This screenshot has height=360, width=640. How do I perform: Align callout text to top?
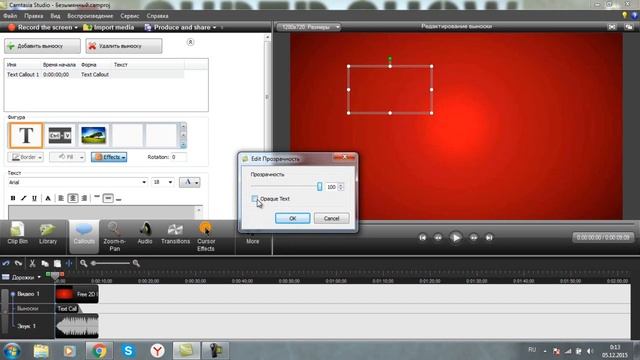(x=97, y=198)
